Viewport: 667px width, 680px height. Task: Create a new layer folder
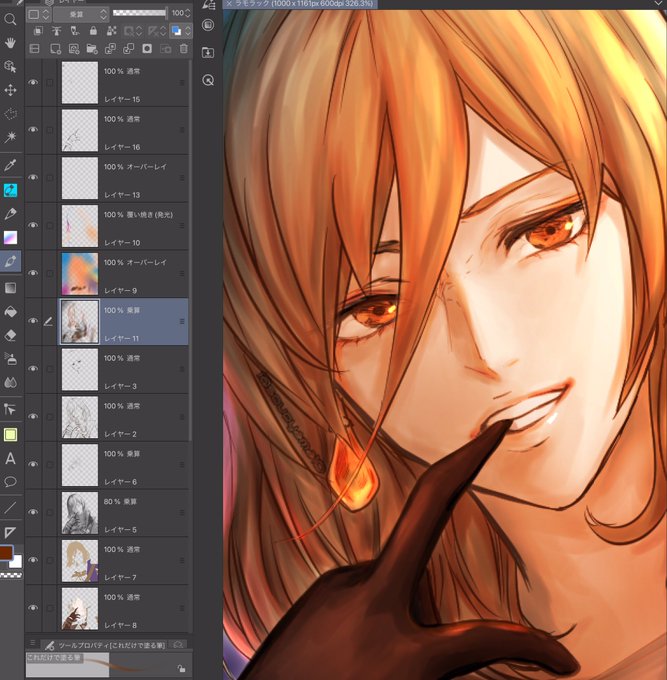92,49
